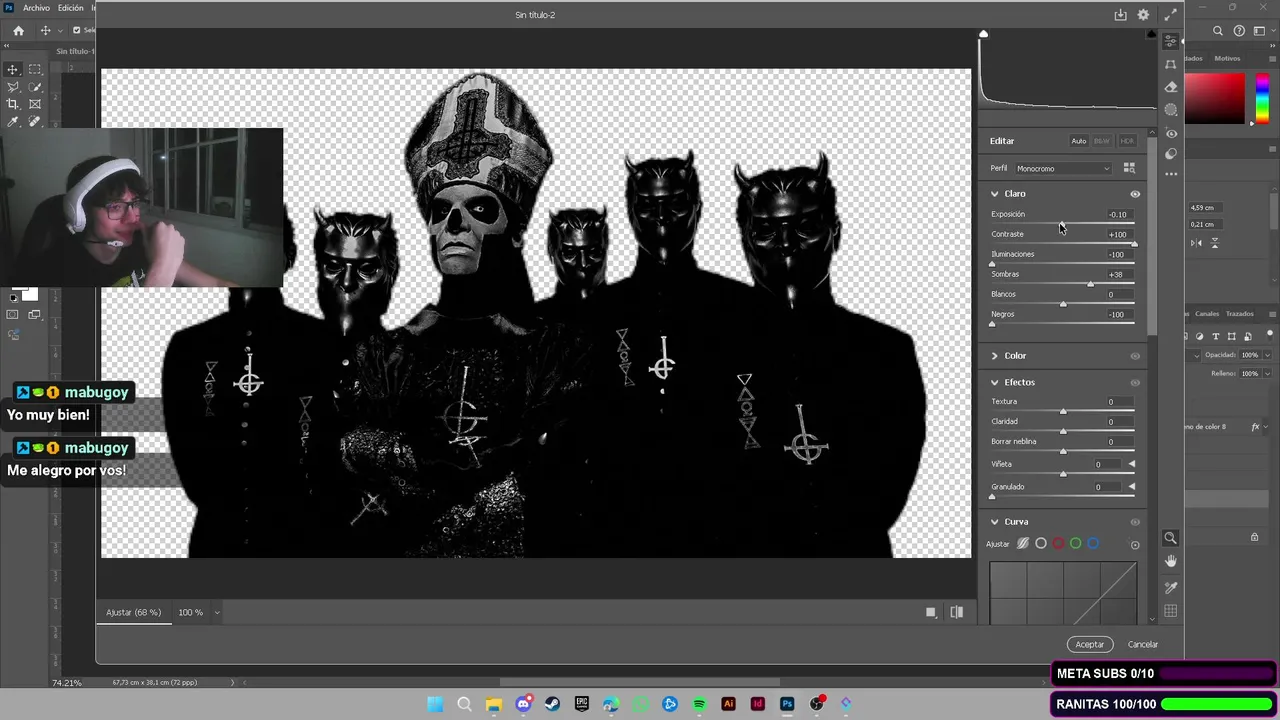The height and width of the screenshot is (720, 1280).
Task: Open the Edición menu
Action: coord(71,8)
